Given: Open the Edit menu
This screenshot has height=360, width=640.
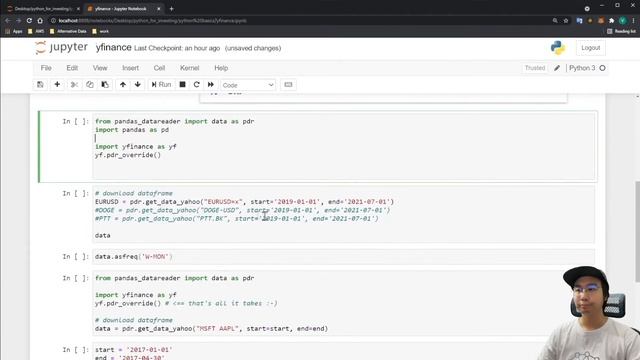Looking at the screenshot, I should point(72,68).
